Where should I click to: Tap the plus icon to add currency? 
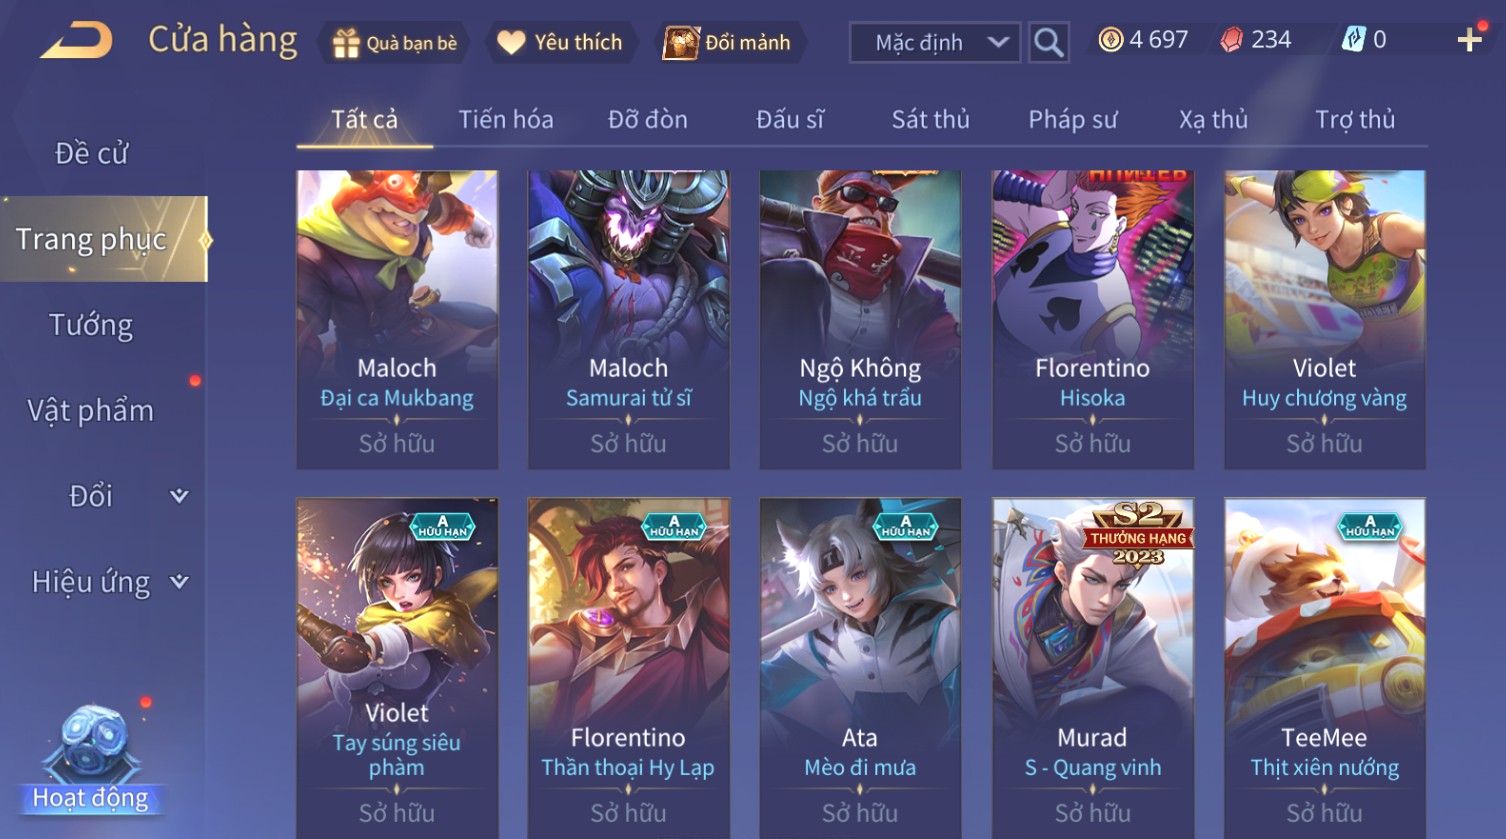point(1469,40)
